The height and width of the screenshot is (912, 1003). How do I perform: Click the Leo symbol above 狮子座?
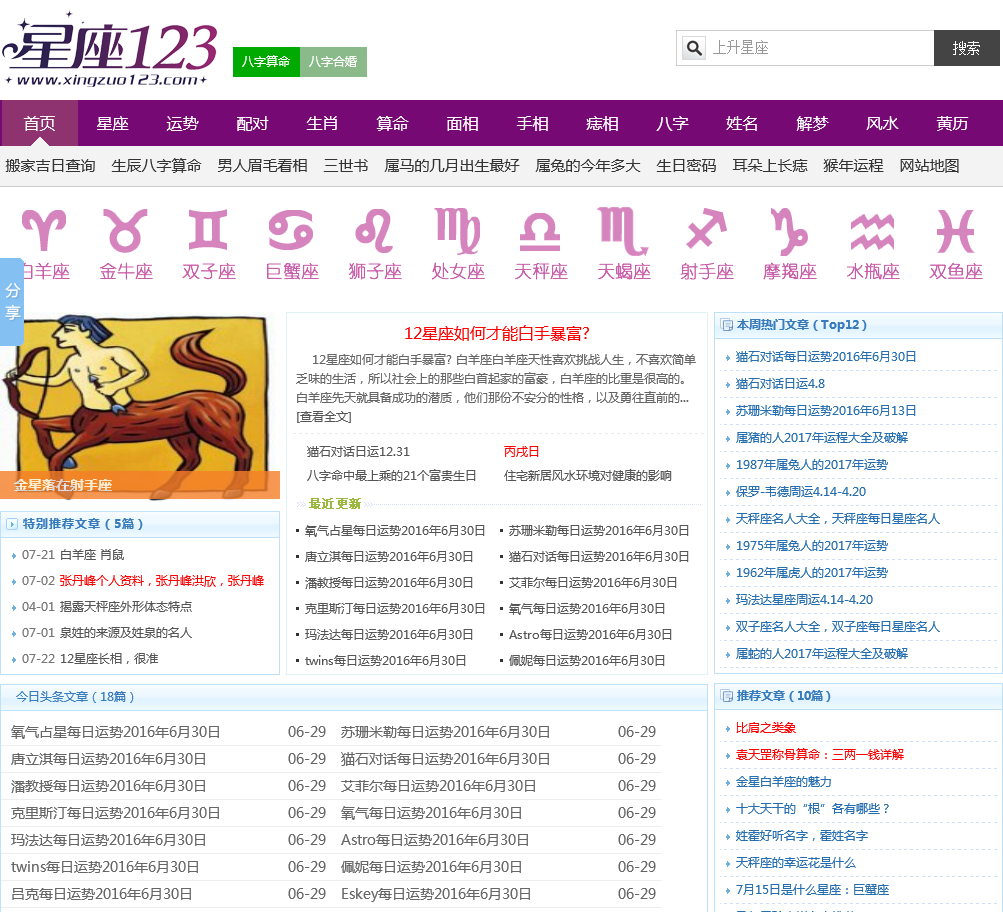pos(374,230)
